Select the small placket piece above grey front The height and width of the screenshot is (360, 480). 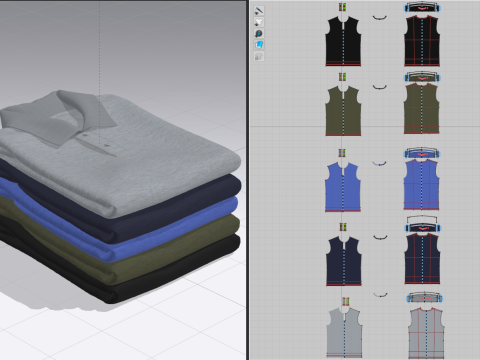[x=346, y=301]
